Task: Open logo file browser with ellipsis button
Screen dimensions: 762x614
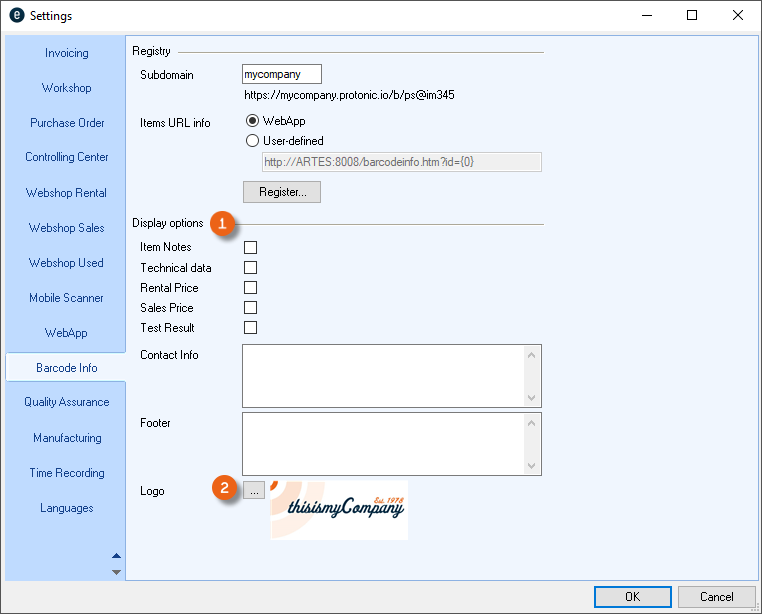Action: pos(254,491)
